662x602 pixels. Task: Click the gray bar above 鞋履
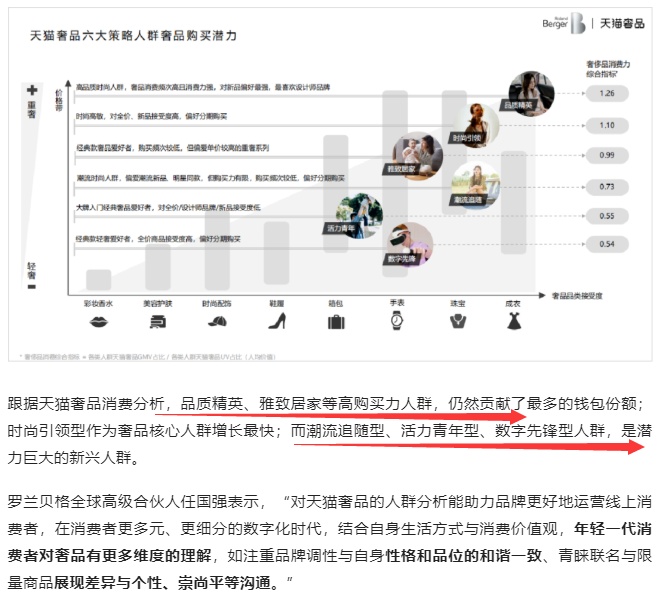277,253
